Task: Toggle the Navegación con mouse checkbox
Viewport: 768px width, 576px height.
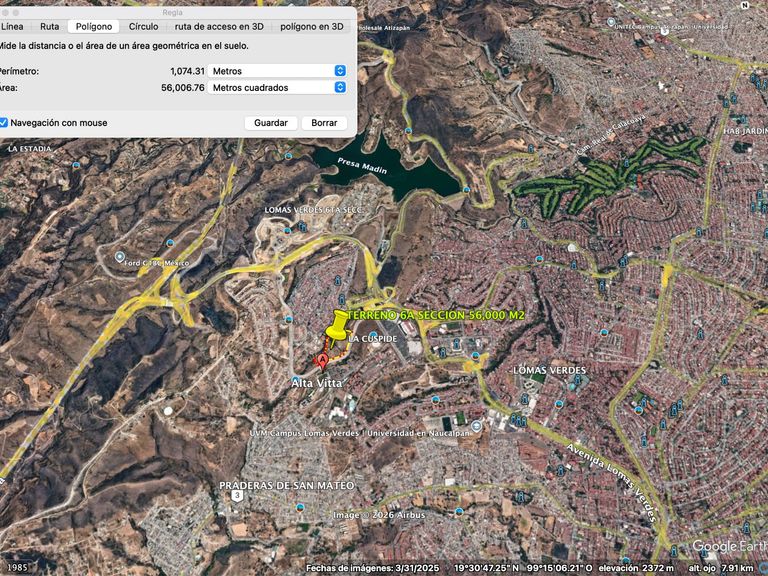Action: [4, 123]
